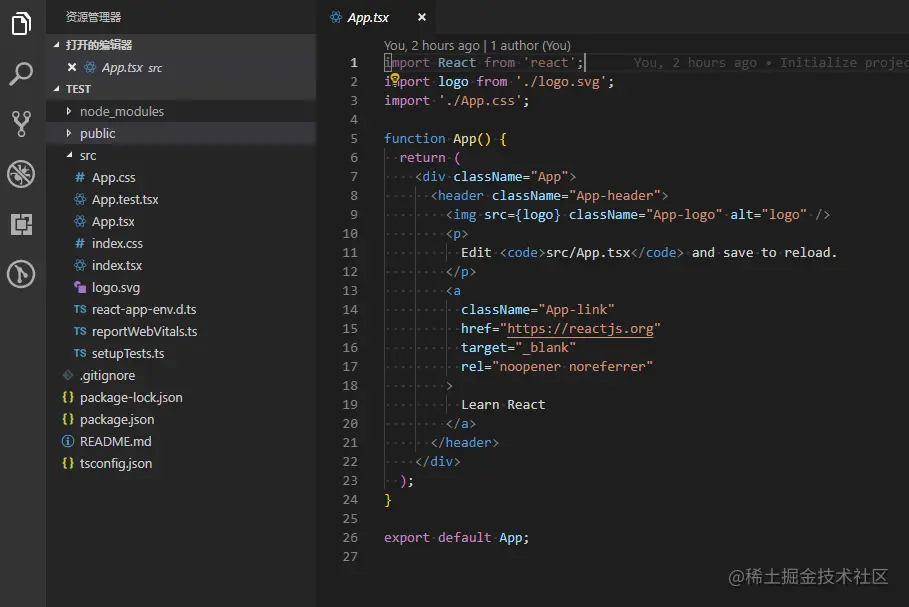Collapse the src folder
The height and width of the screenshot is (607, 909).
(181, 155)
